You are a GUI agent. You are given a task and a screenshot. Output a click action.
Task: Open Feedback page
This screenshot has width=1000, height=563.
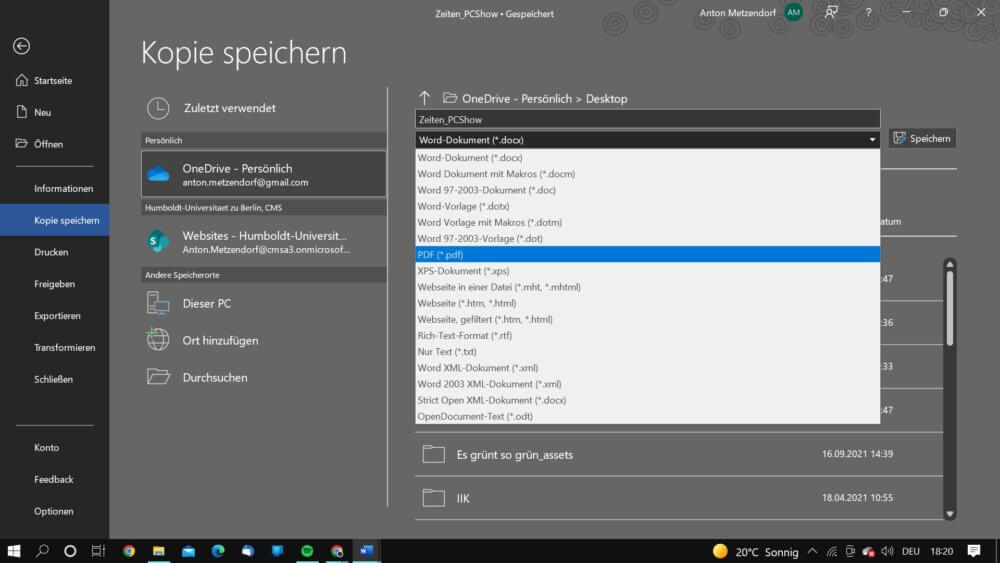[x=54, y=479]
